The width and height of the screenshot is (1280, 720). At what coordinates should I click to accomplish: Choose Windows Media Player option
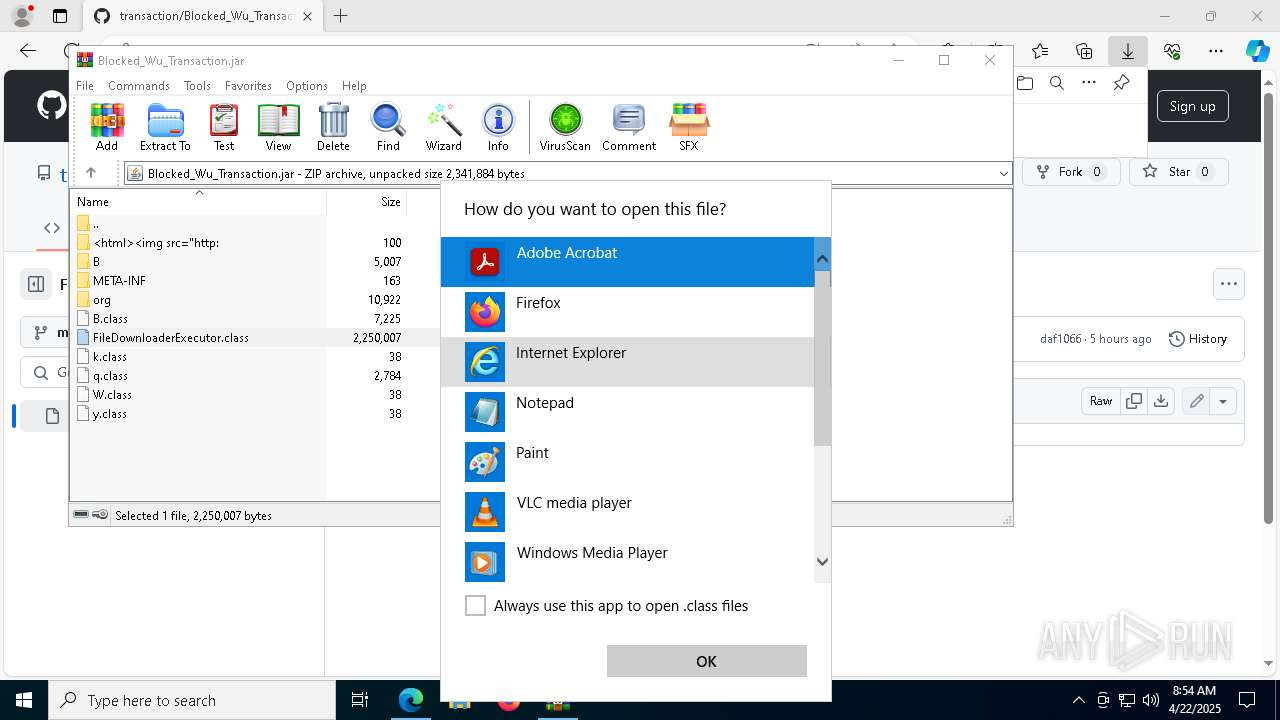[628, 562]
